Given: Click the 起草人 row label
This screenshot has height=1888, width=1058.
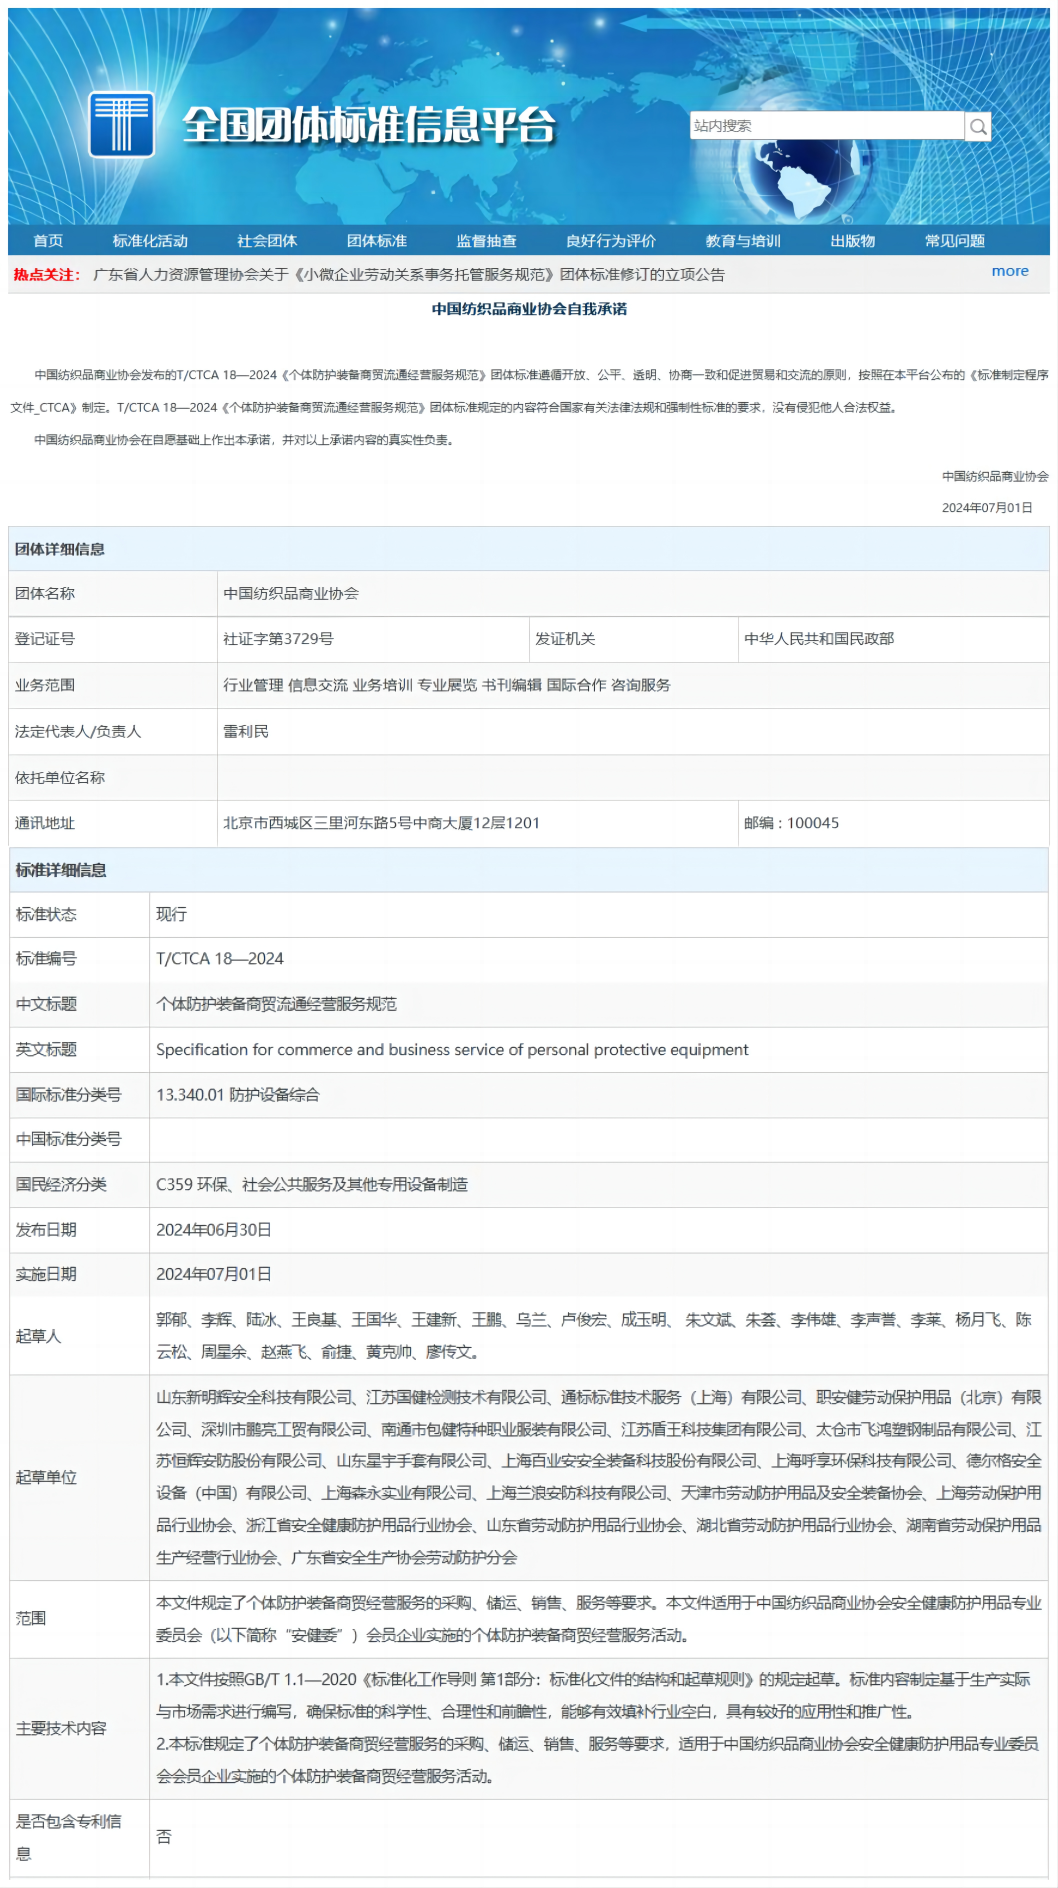Looking at the screenshot, I should pyautogui.click(x=38, y=1336).
